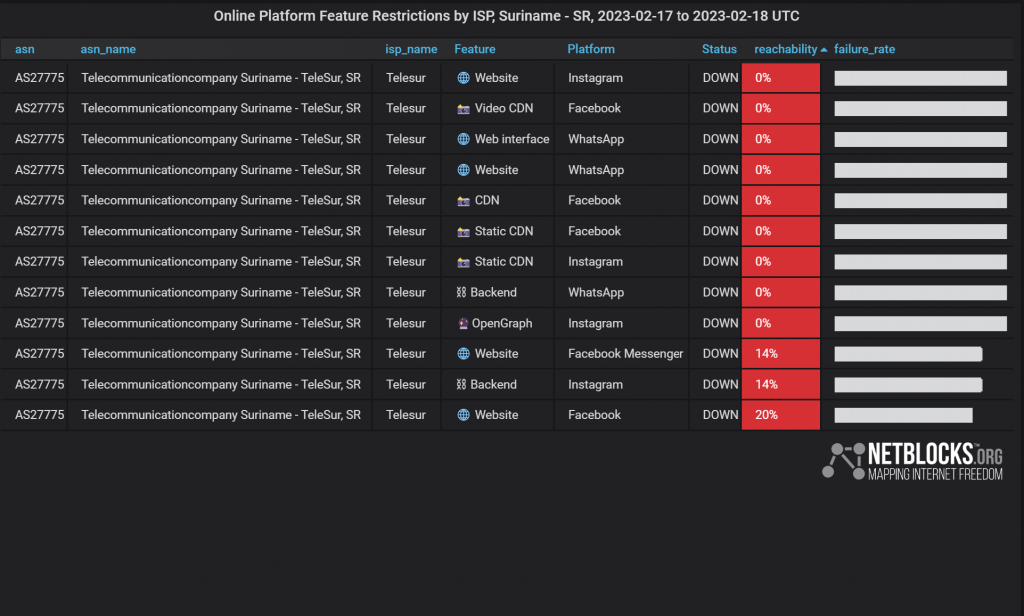Sort table by asn column header
1024x616 pixels.
25,49
